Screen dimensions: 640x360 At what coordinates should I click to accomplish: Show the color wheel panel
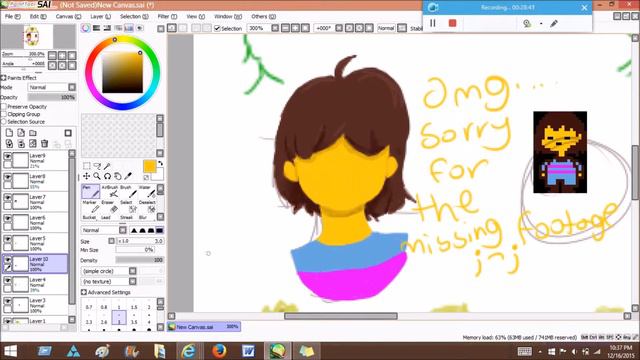click(86, 28)
